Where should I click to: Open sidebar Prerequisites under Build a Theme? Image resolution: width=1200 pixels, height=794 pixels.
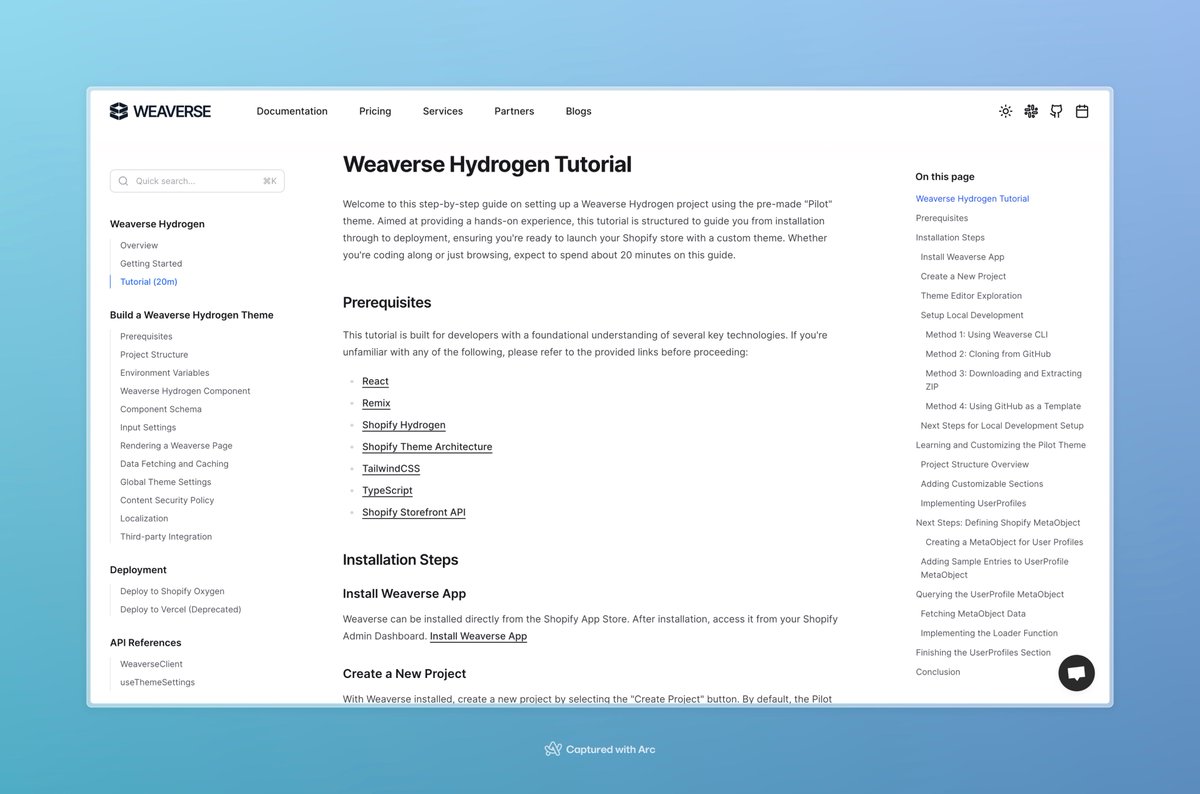click(146, 337)
